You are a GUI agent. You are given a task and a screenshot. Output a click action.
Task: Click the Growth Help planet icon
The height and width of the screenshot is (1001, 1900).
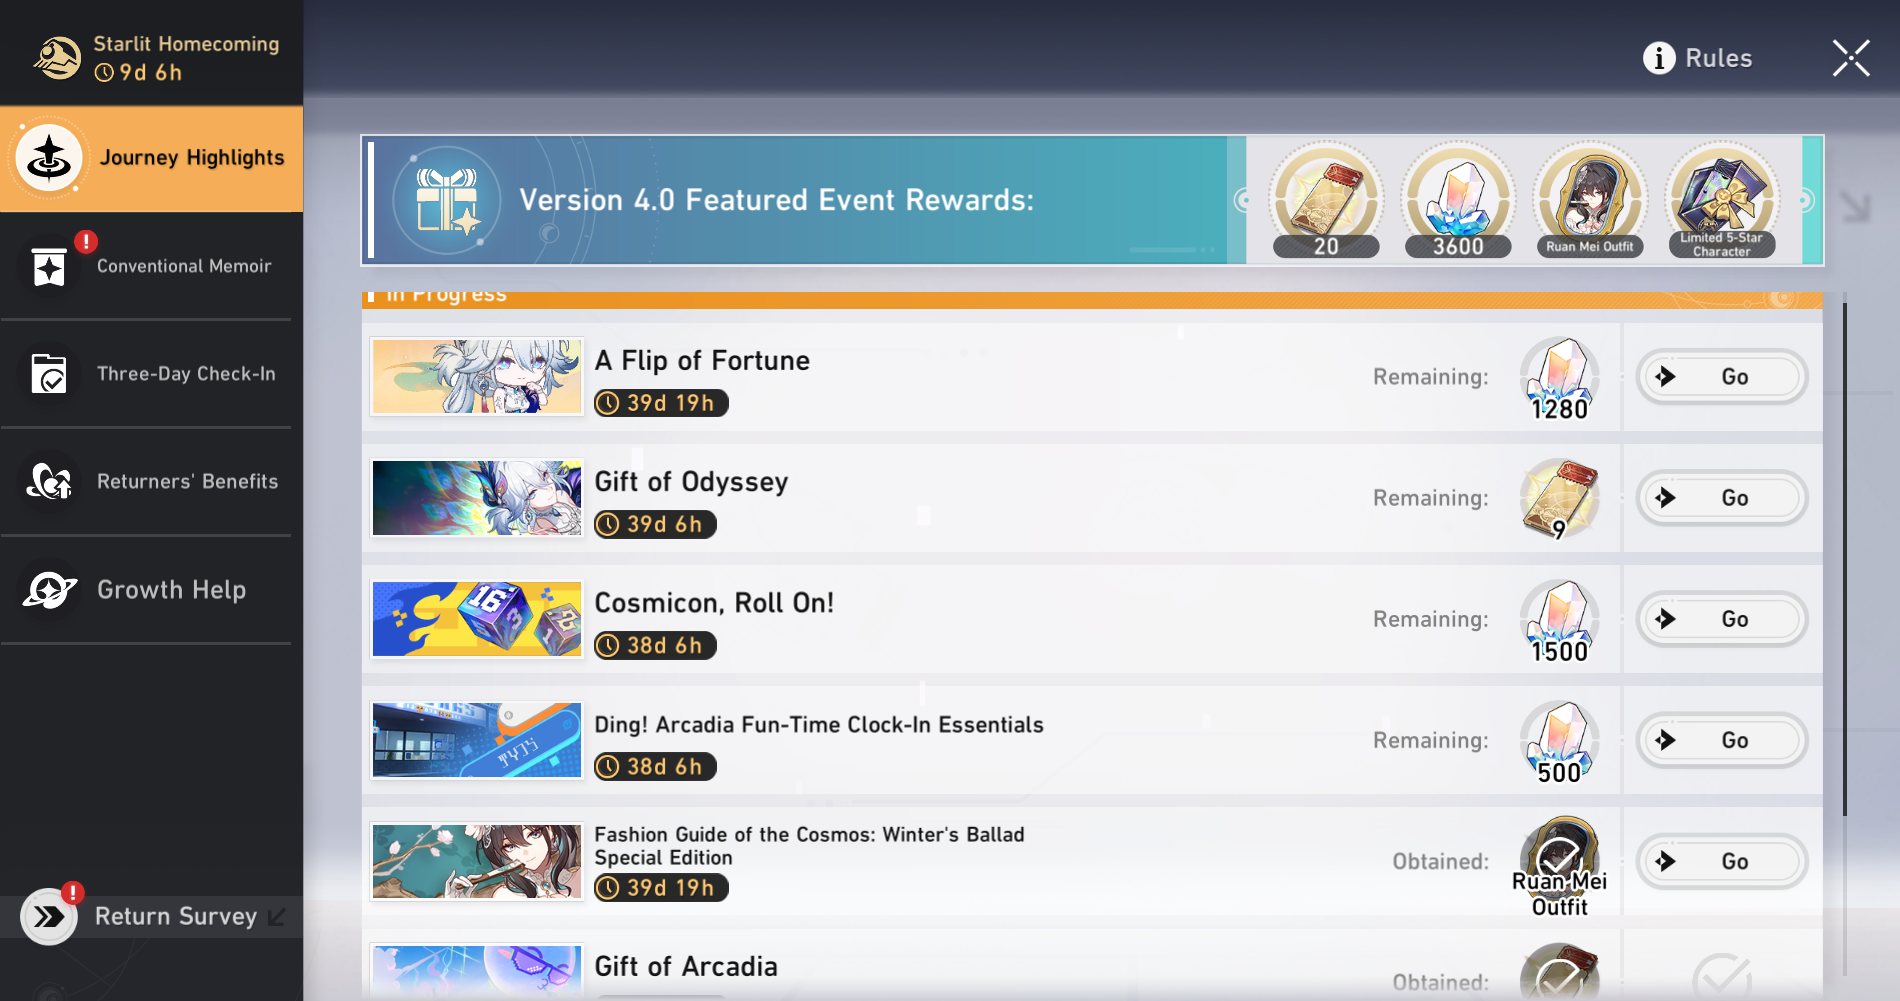(49, 590)
